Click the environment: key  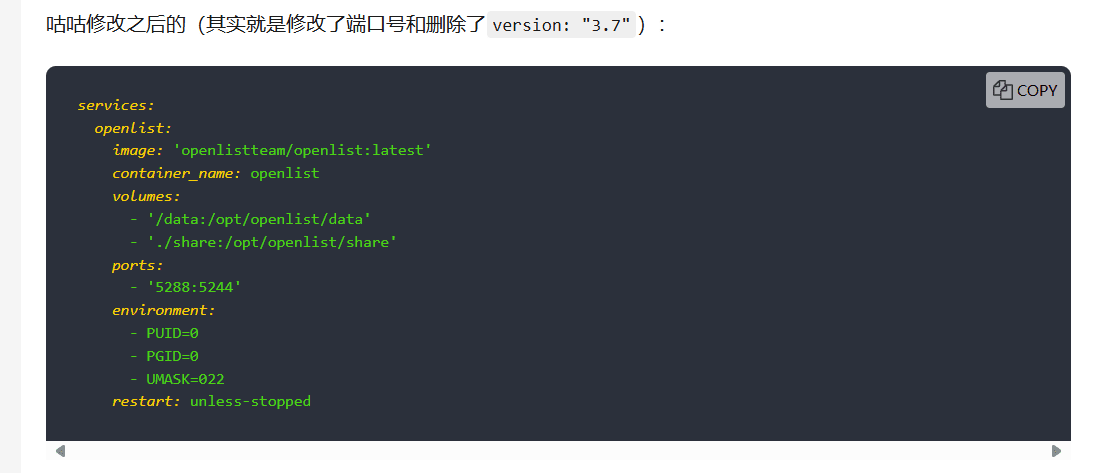pyautogui.click(x=164, y=310)
